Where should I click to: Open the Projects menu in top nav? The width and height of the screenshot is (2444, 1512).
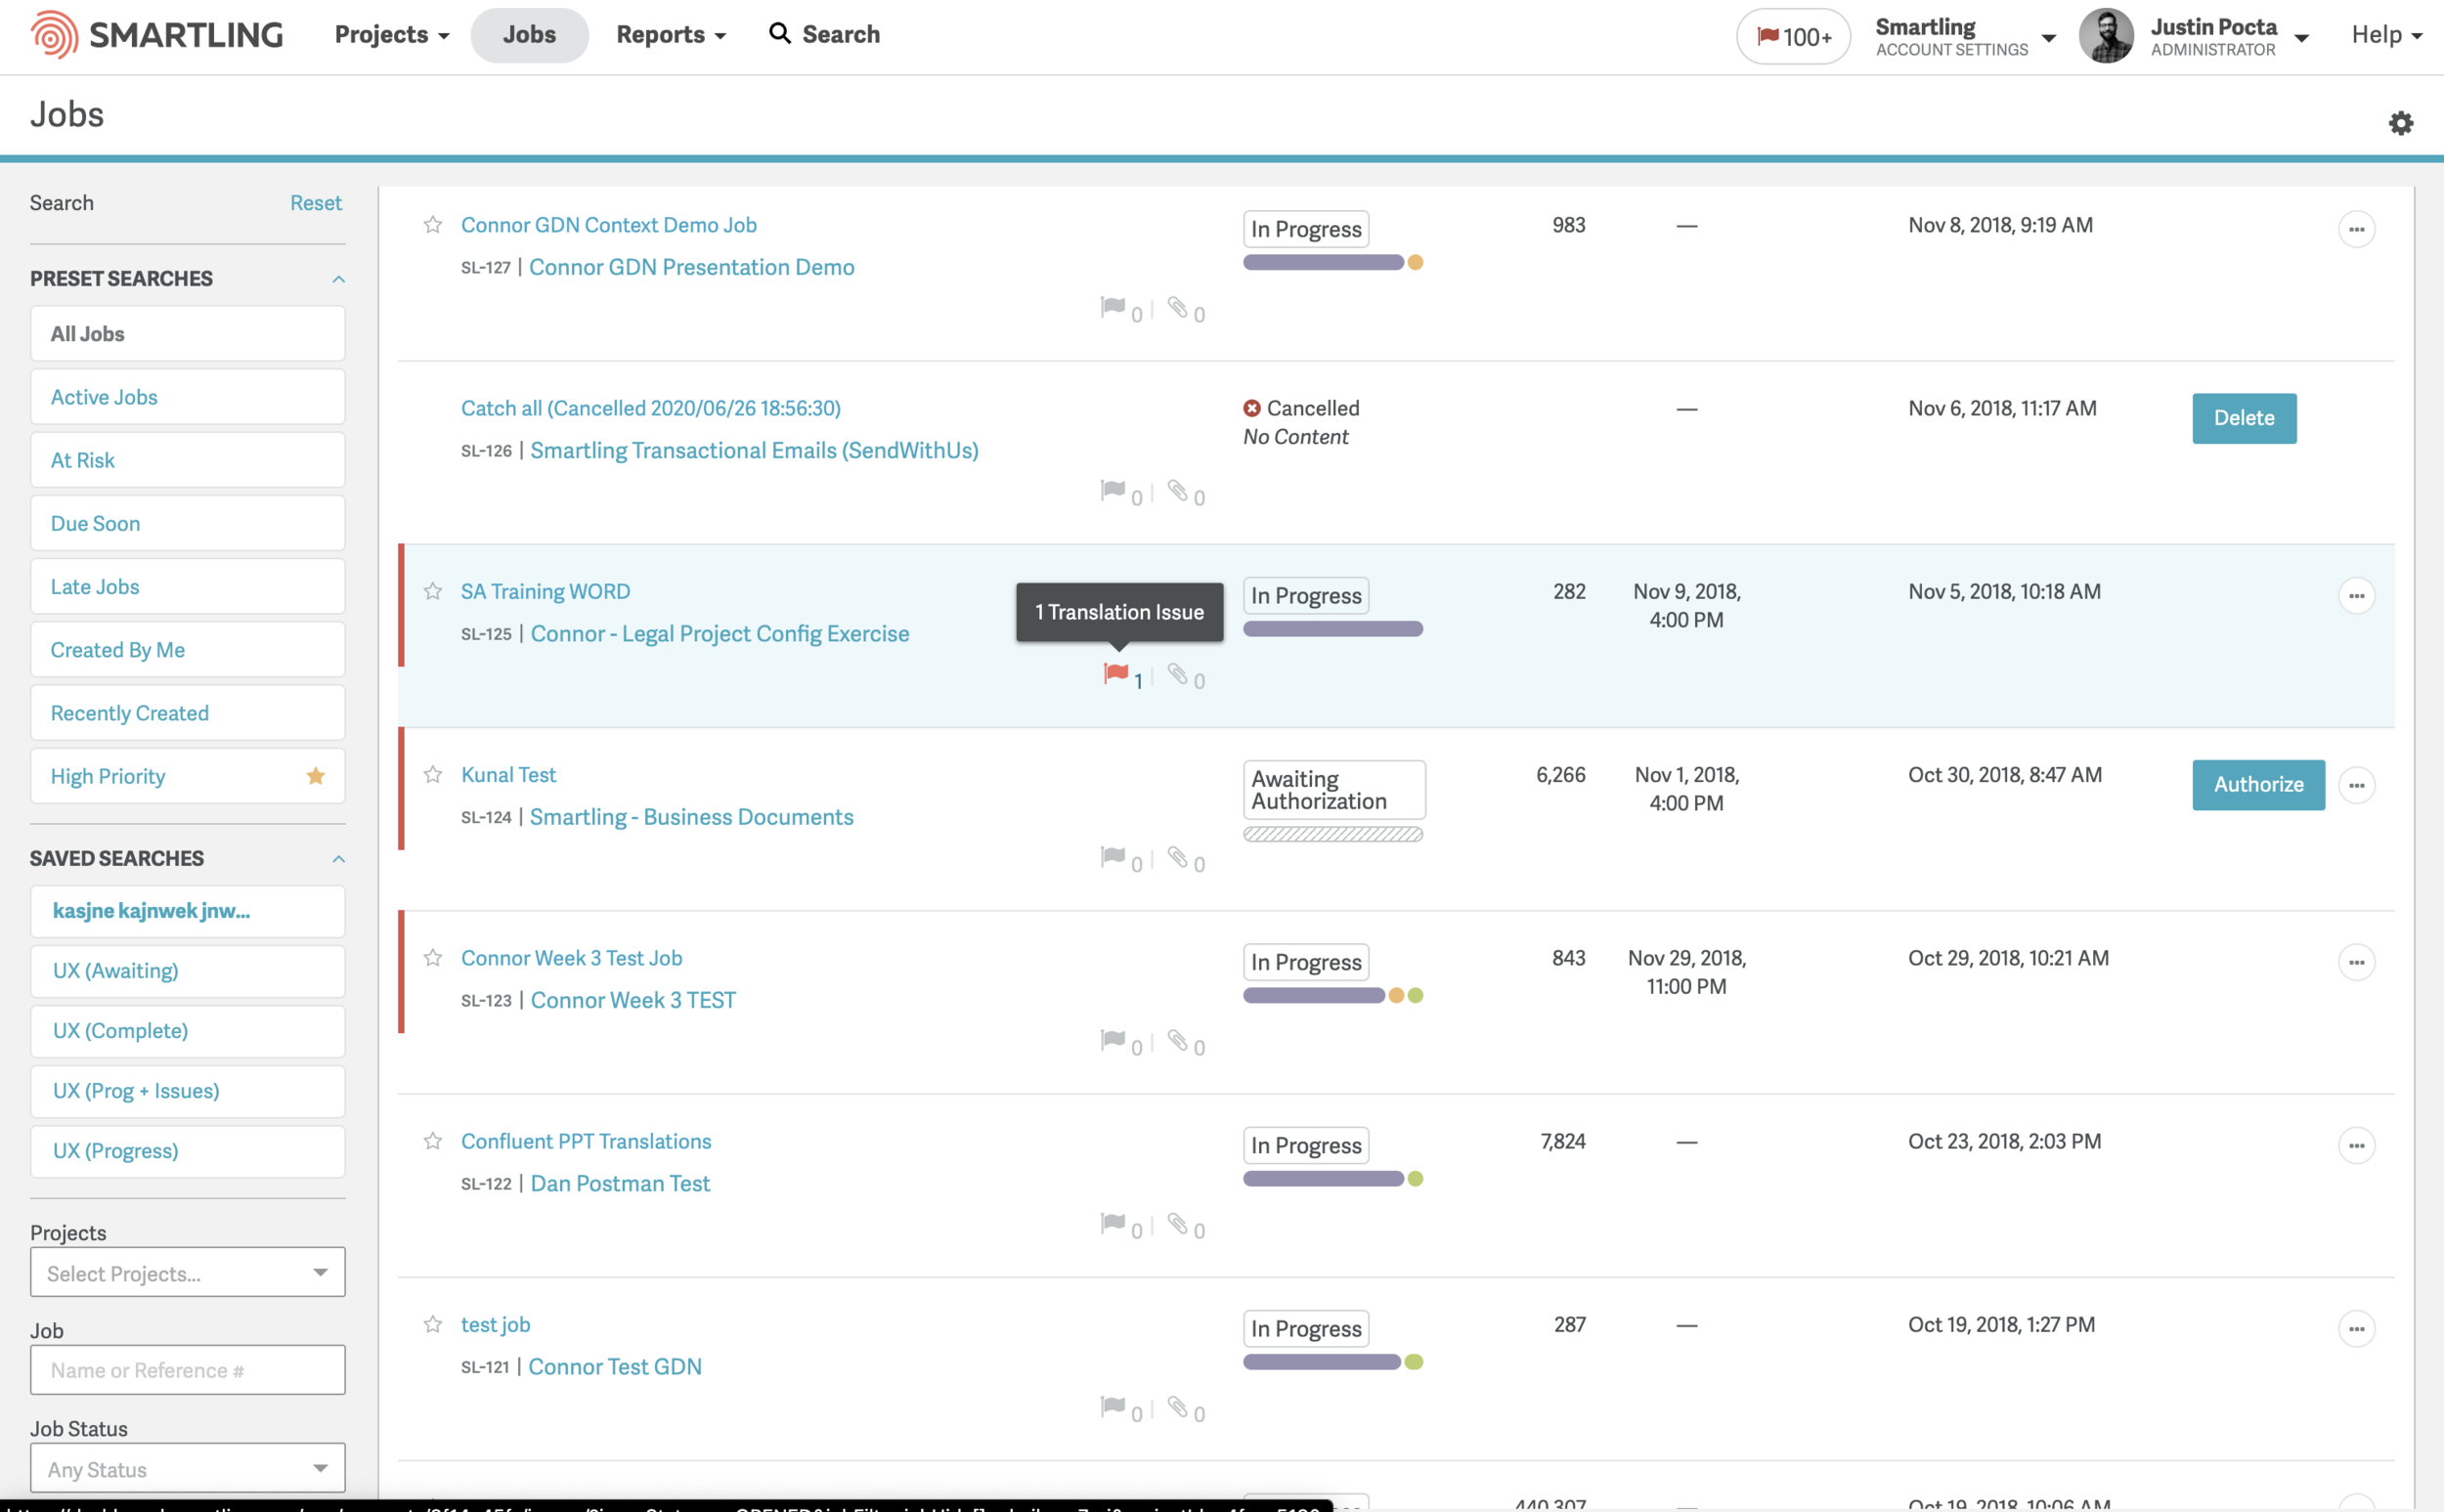coord(392,35)
